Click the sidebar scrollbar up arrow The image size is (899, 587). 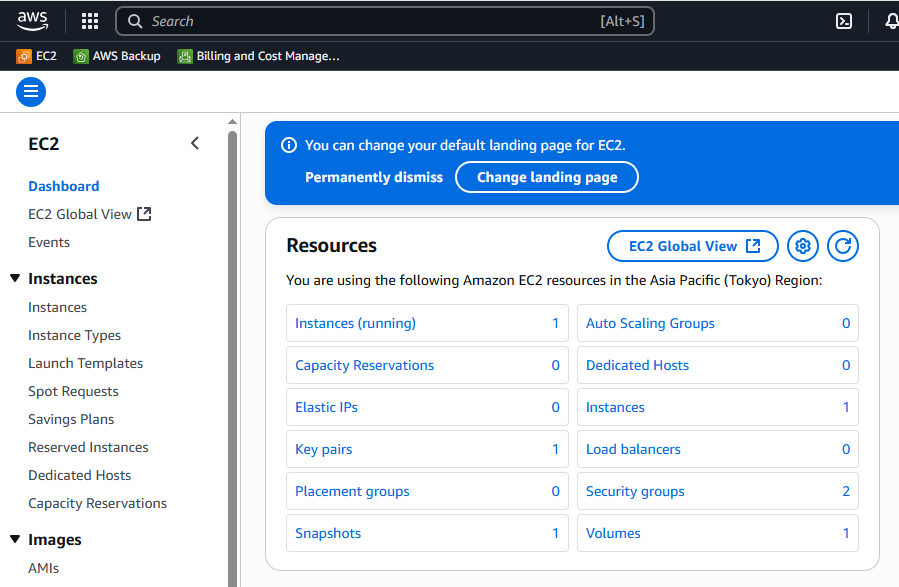coord(232,122)
